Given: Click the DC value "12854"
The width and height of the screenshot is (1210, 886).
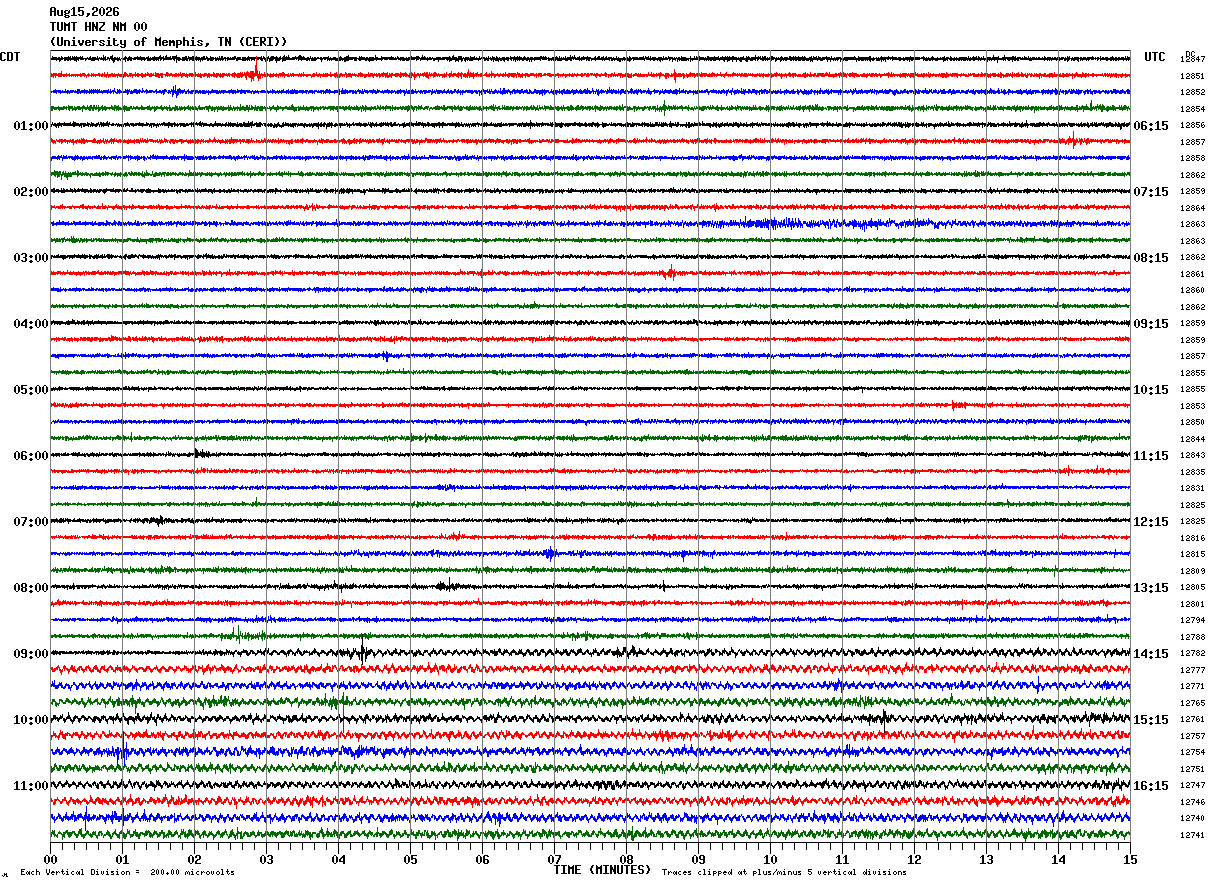Looking at the screenshot, I should [x=1192, y=109].
